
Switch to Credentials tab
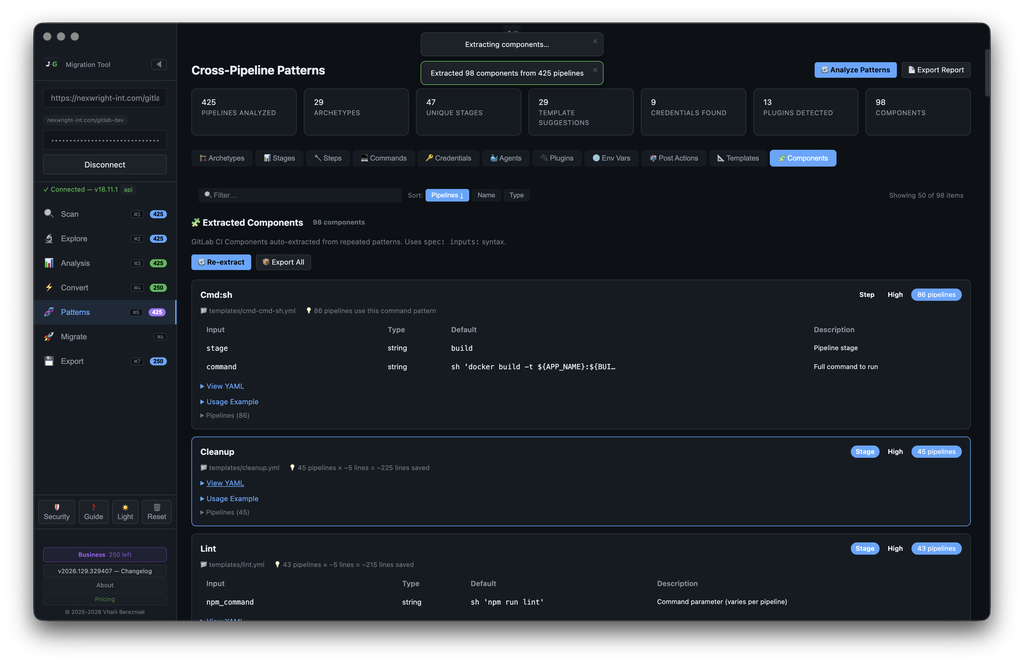[x=448, y=158]
